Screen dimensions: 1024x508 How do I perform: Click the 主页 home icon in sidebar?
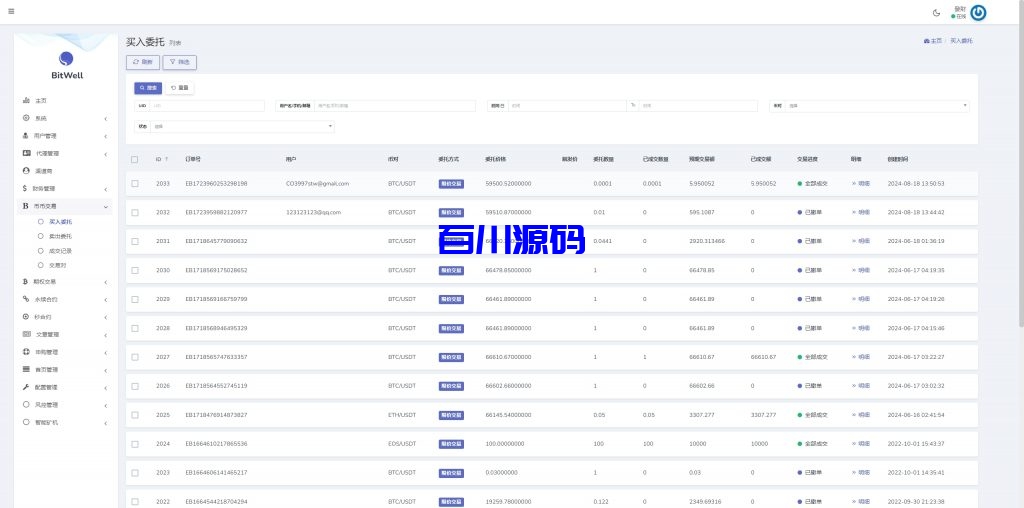pyautogui.click(x=26, y=101)
